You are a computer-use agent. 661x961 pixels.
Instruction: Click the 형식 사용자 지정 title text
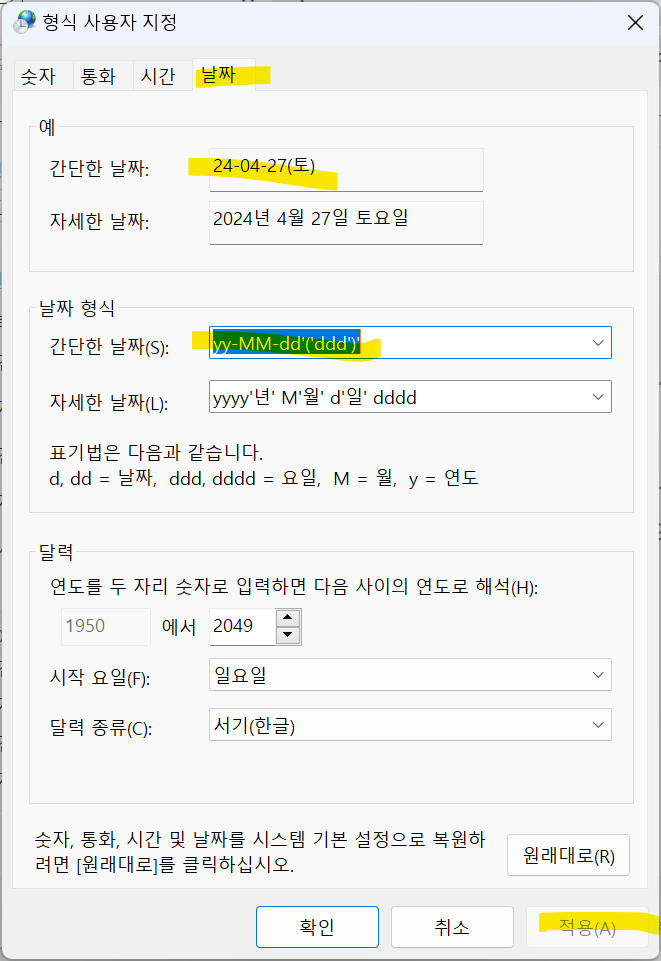tap(110, 23)
